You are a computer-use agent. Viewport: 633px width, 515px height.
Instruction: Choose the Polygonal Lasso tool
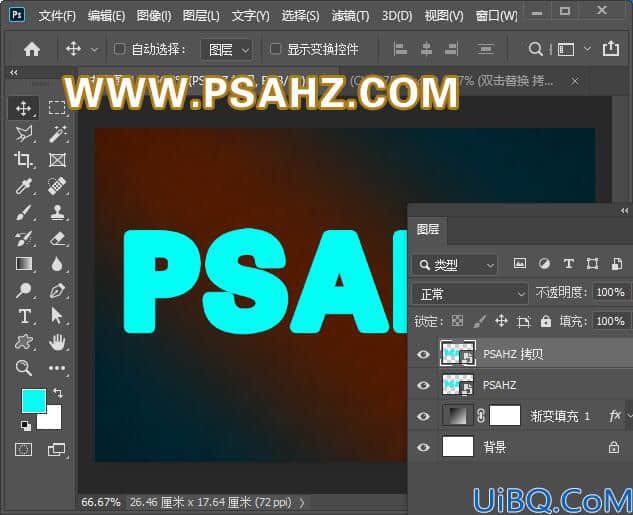point(23,134)
